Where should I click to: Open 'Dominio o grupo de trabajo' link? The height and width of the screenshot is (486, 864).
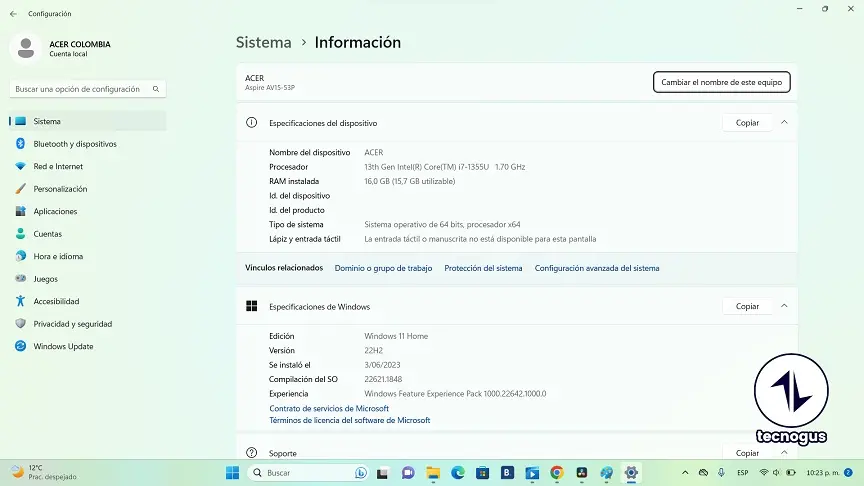(x=384, y=268)
